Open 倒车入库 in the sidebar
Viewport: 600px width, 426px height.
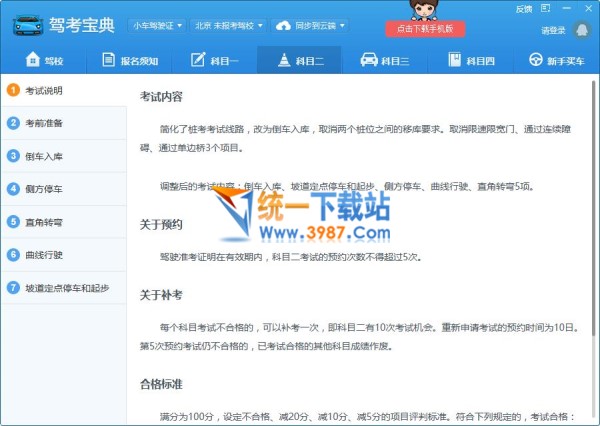[x=64, y=156]
